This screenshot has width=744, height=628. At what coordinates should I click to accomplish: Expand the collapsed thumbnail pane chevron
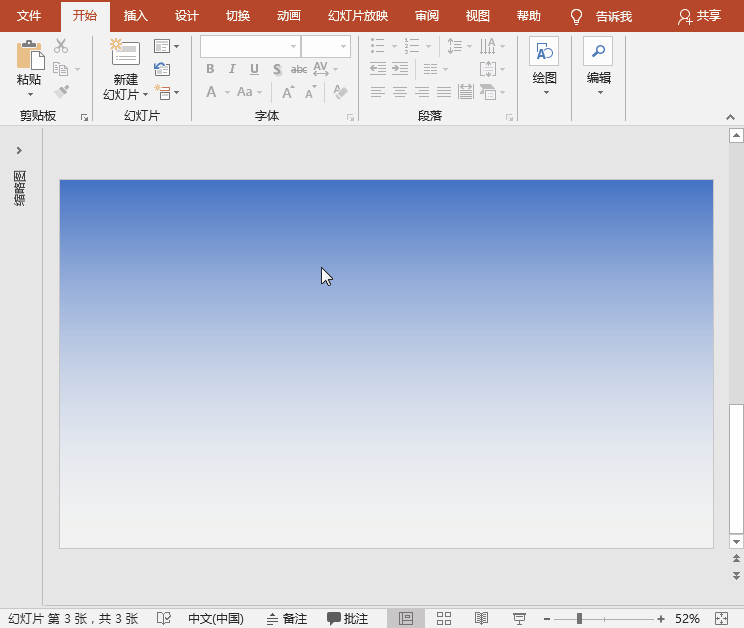19,150
